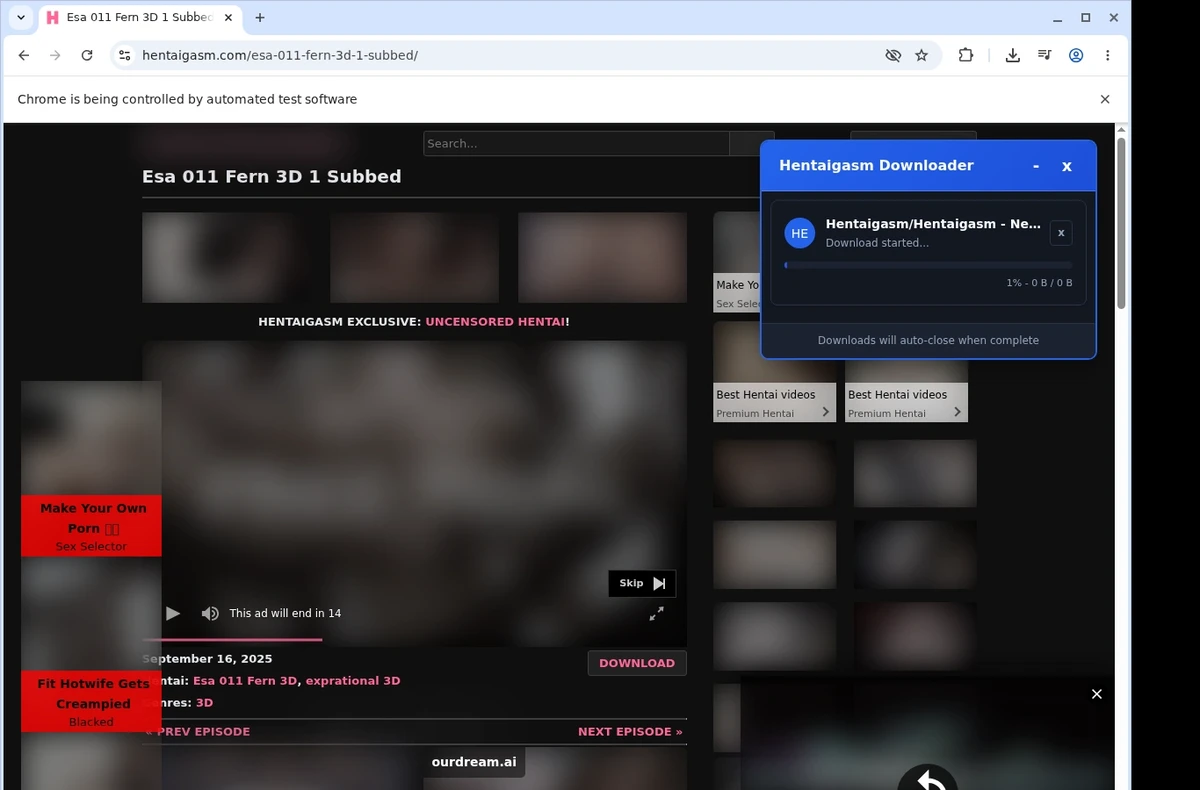Image resolution: width=1200 pixels, height=790 pixels.
Task: Skip the ad with the Skip button
Action: [x=642, y=583]
